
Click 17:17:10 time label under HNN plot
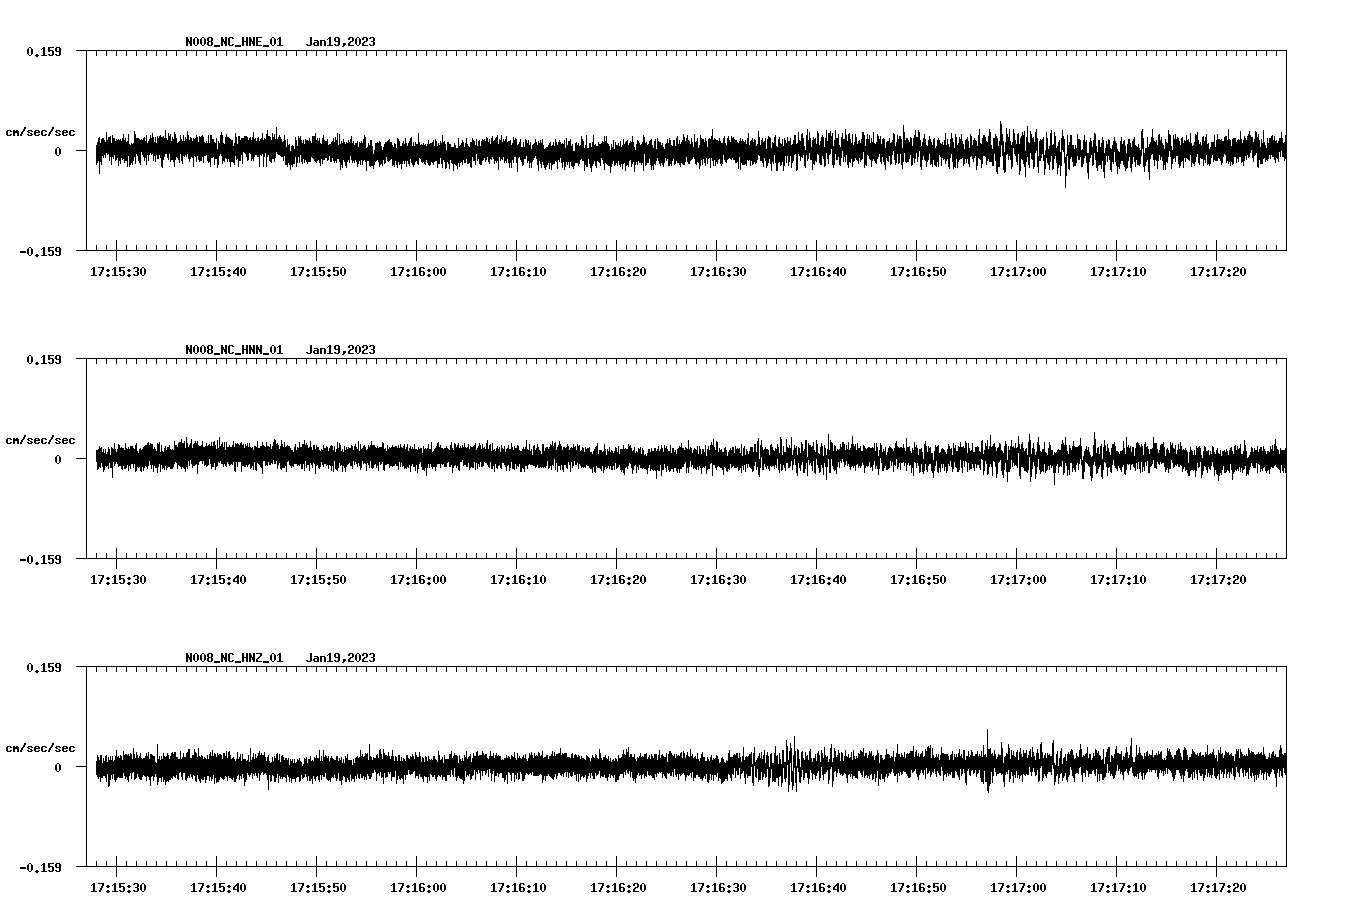click(1118, 580)
